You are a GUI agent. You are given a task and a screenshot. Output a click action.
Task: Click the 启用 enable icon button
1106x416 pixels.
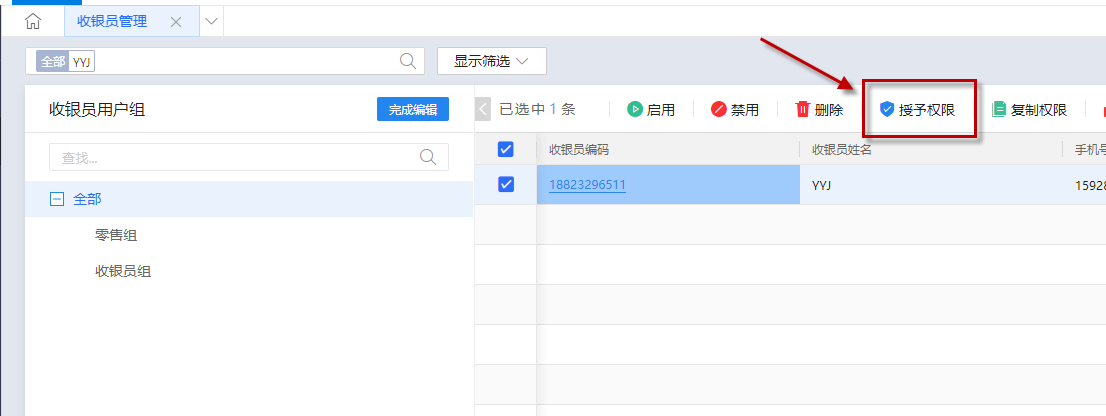pyautogui.click(x=650, y=110)
